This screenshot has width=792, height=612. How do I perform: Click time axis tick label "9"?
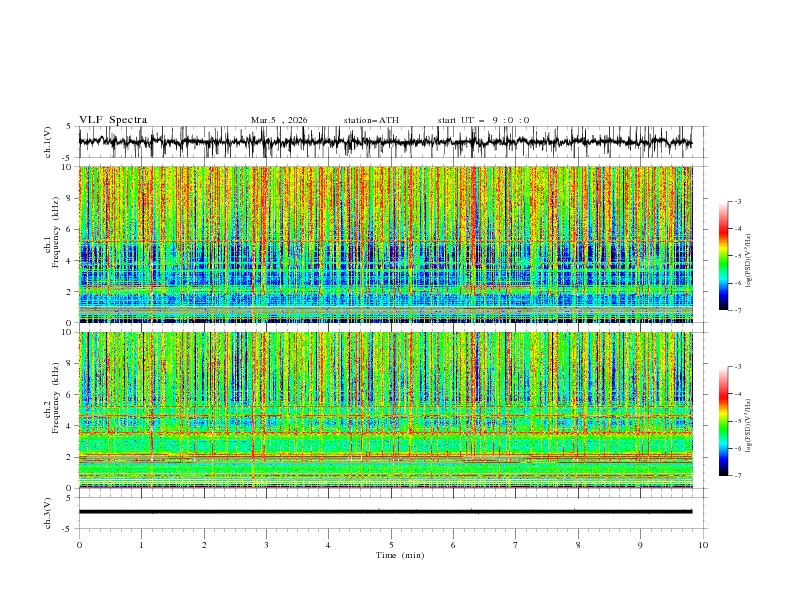(x=640, y=545)
